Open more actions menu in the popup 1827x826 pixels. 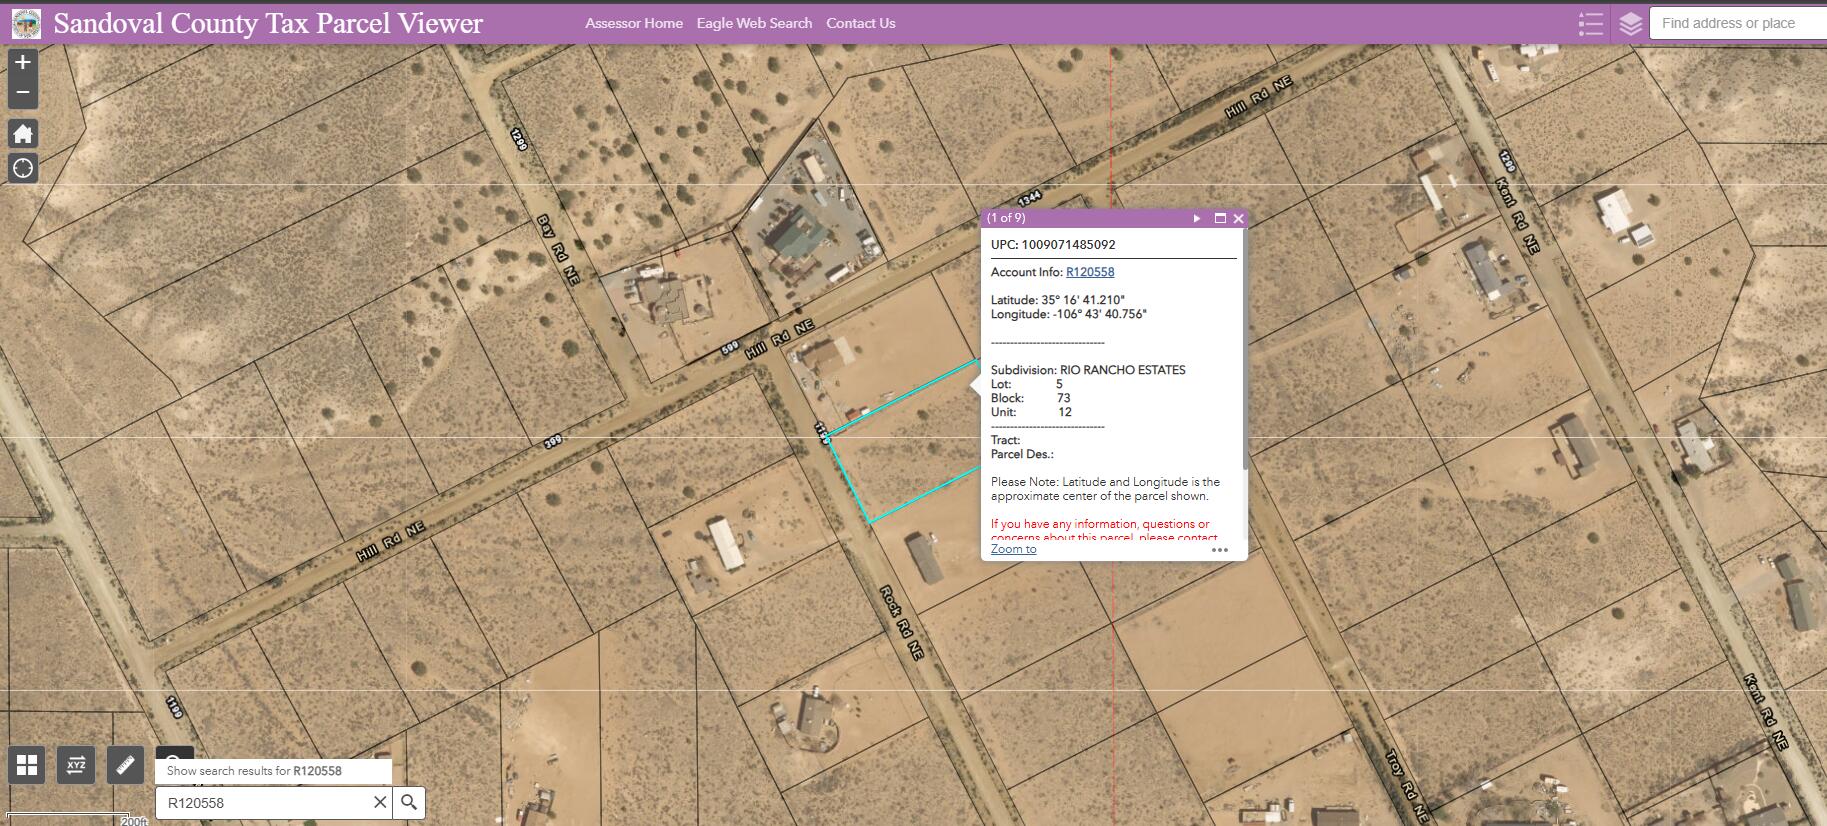point(1220,549)
